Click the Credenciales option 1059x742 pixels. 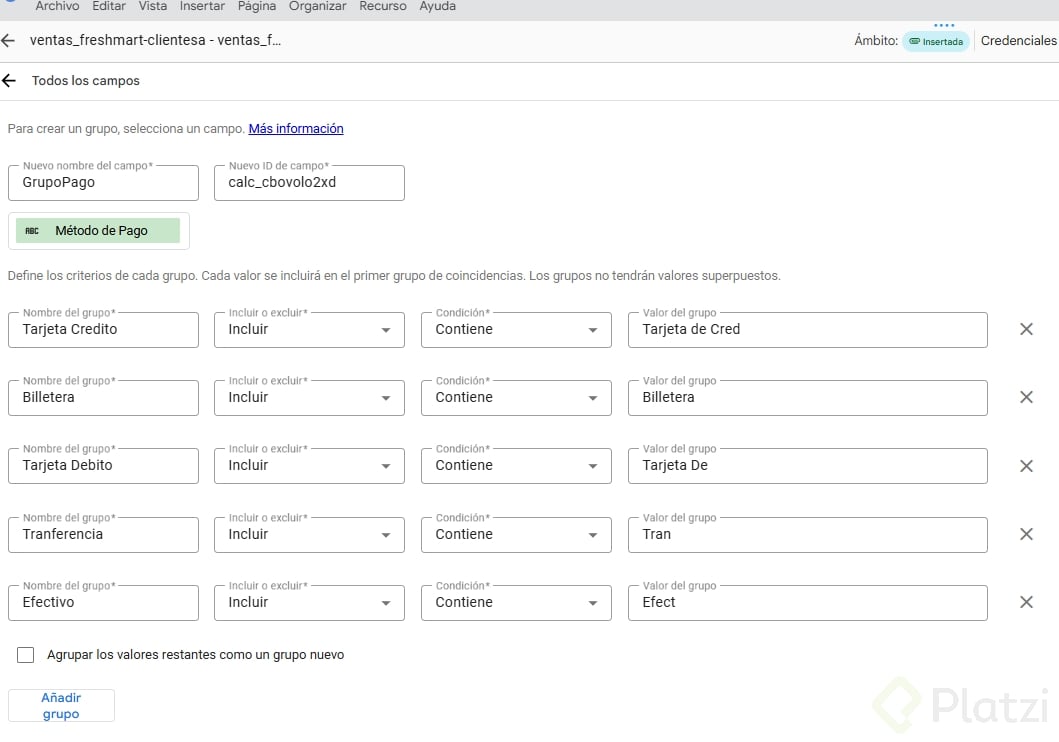pyautogui.click(x=1018, y=41)
